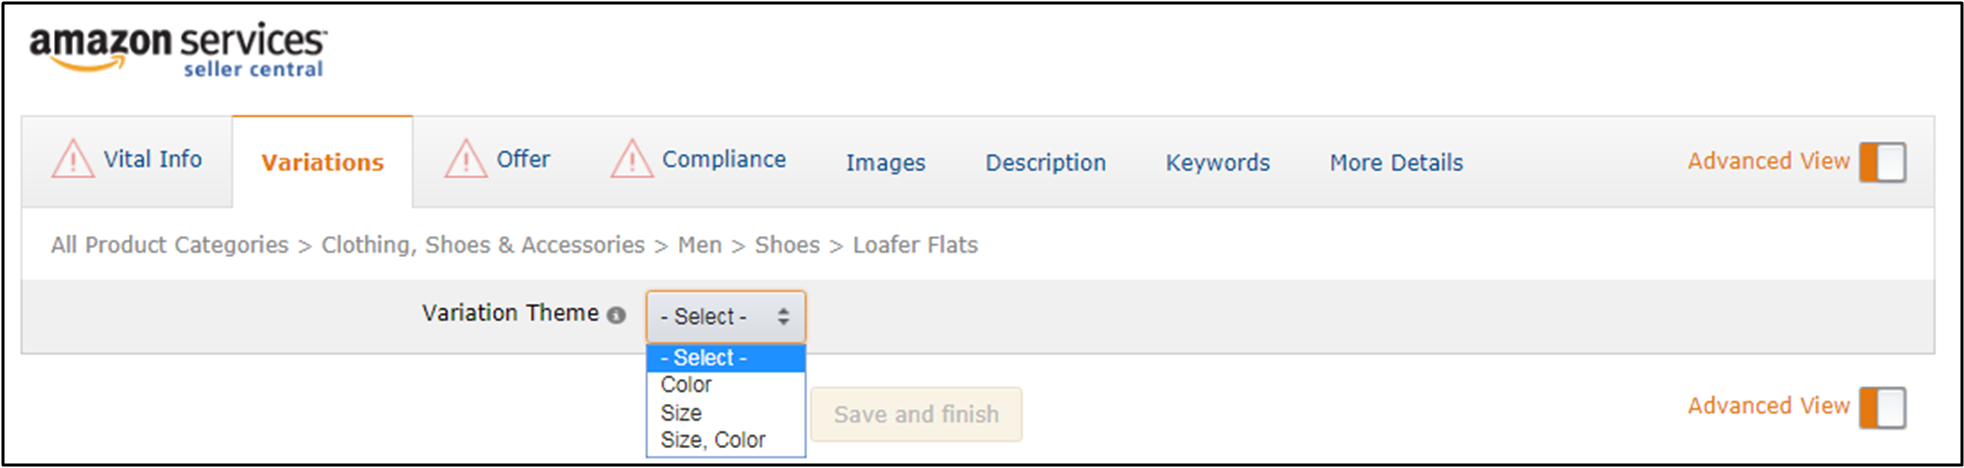1964x468 pixels.
Task: Click the Amazon Services Seller Central logo
Action: tap(177, 49)
